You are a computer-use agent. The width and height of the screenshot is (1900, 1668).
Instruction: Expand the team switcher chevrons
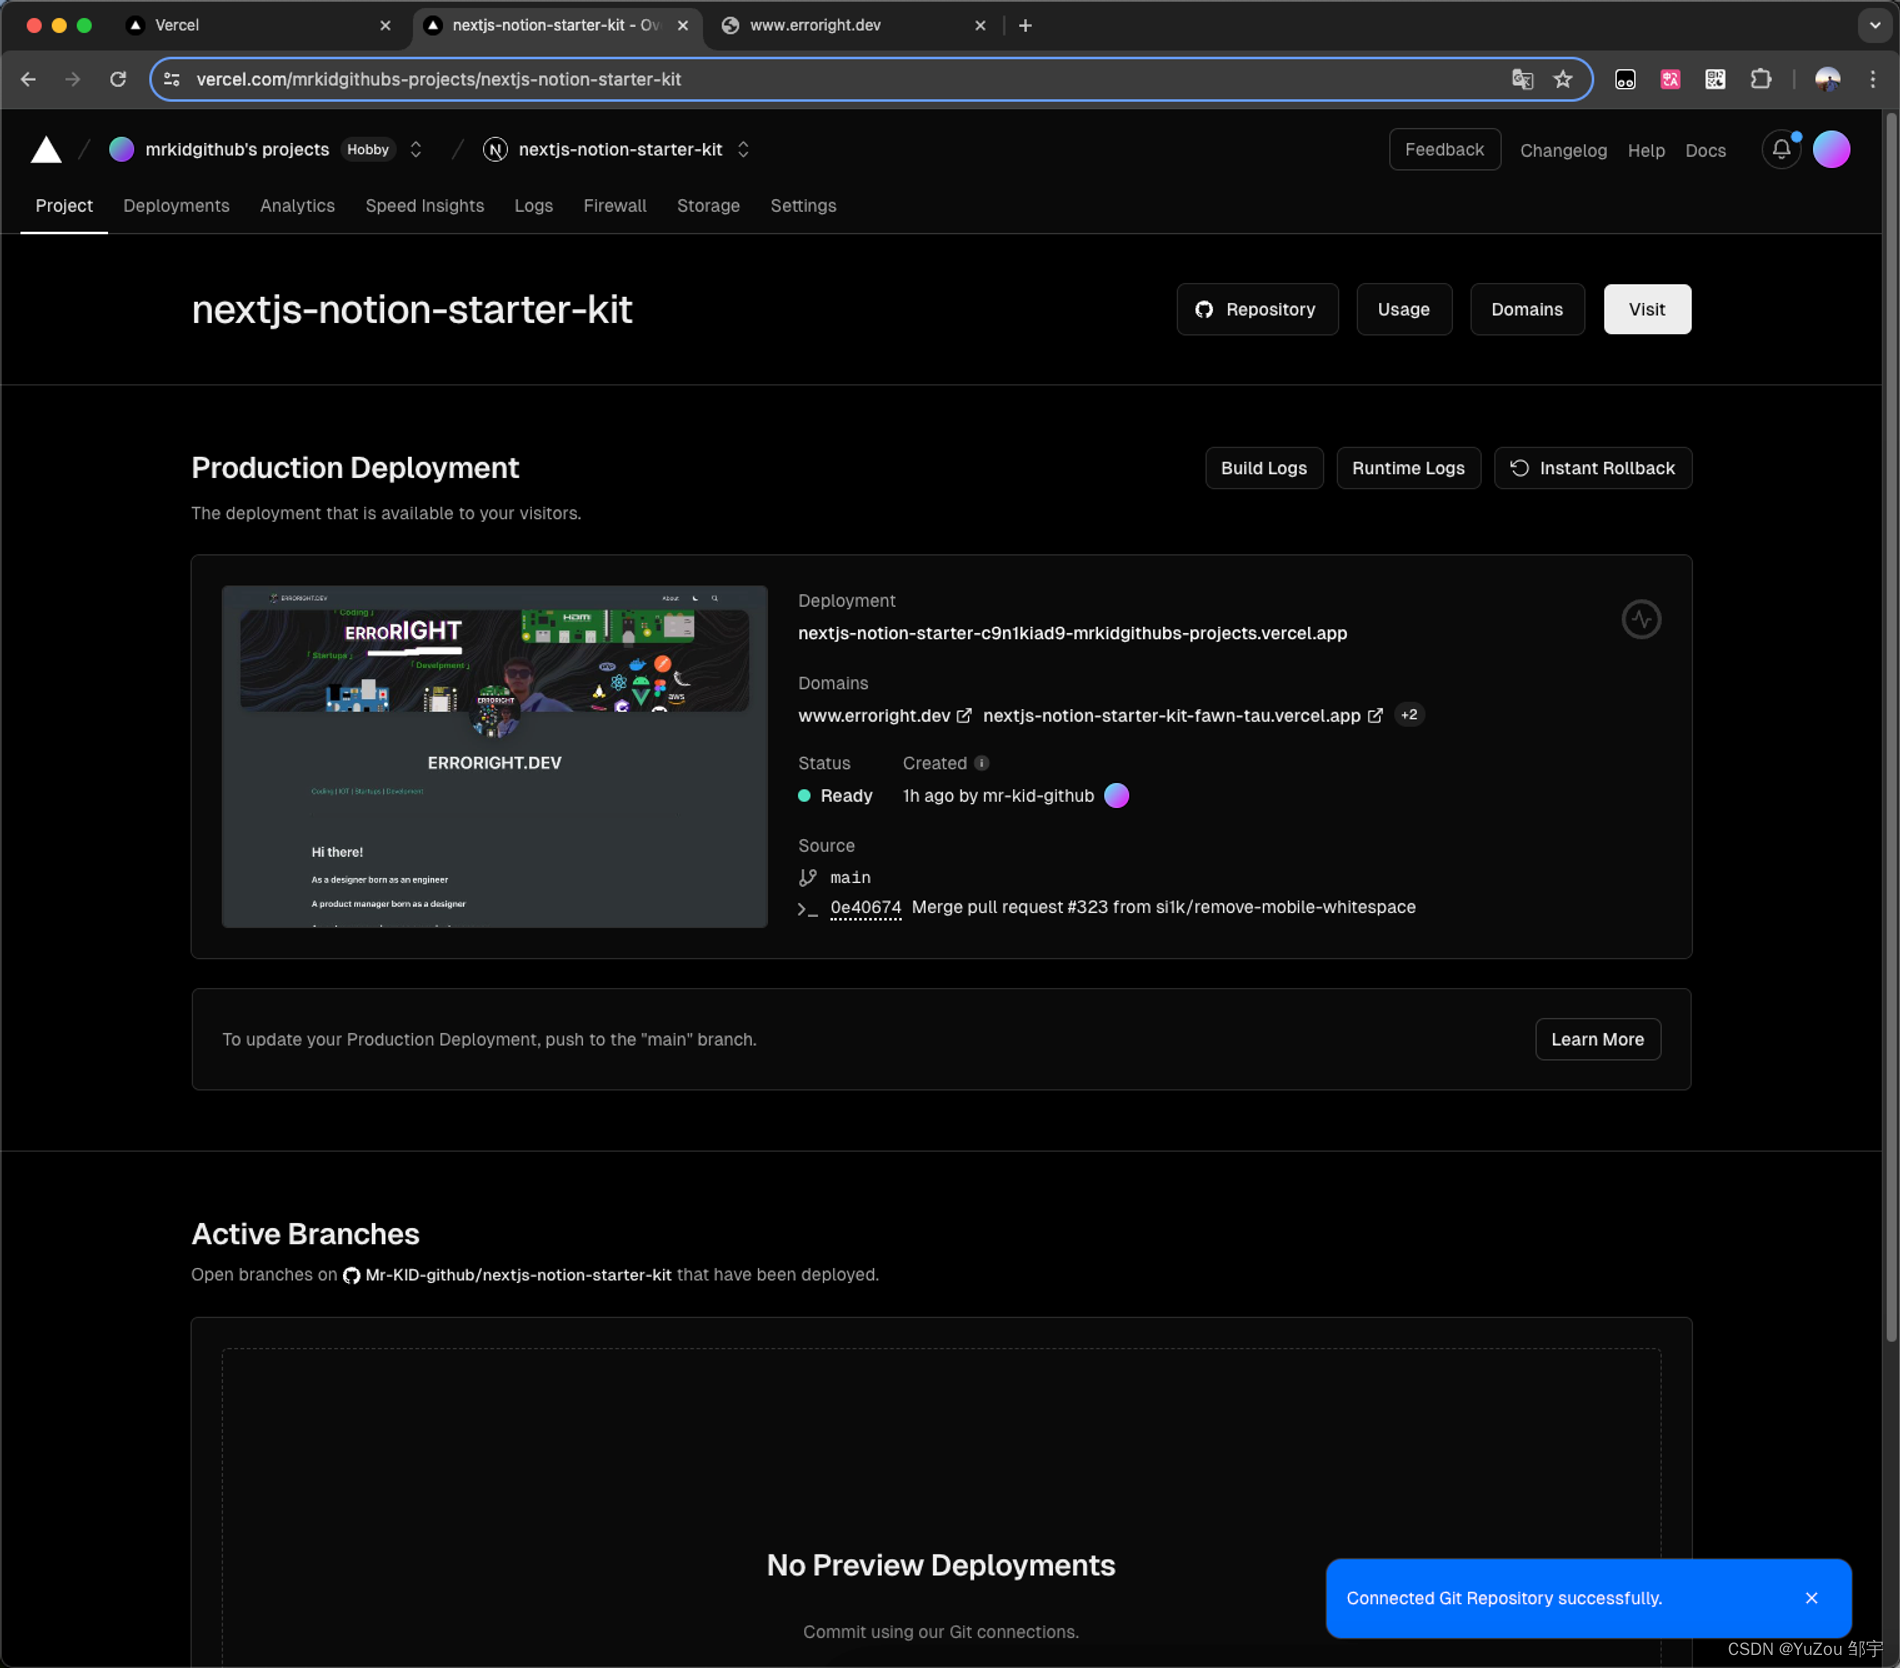(416, 150)
